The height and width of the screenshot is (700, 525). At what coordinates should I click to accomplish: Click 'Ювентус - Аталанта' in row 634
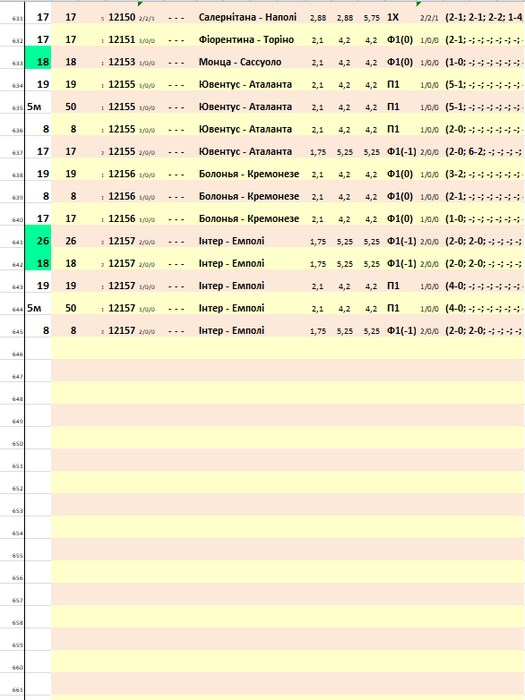point(245,84)
